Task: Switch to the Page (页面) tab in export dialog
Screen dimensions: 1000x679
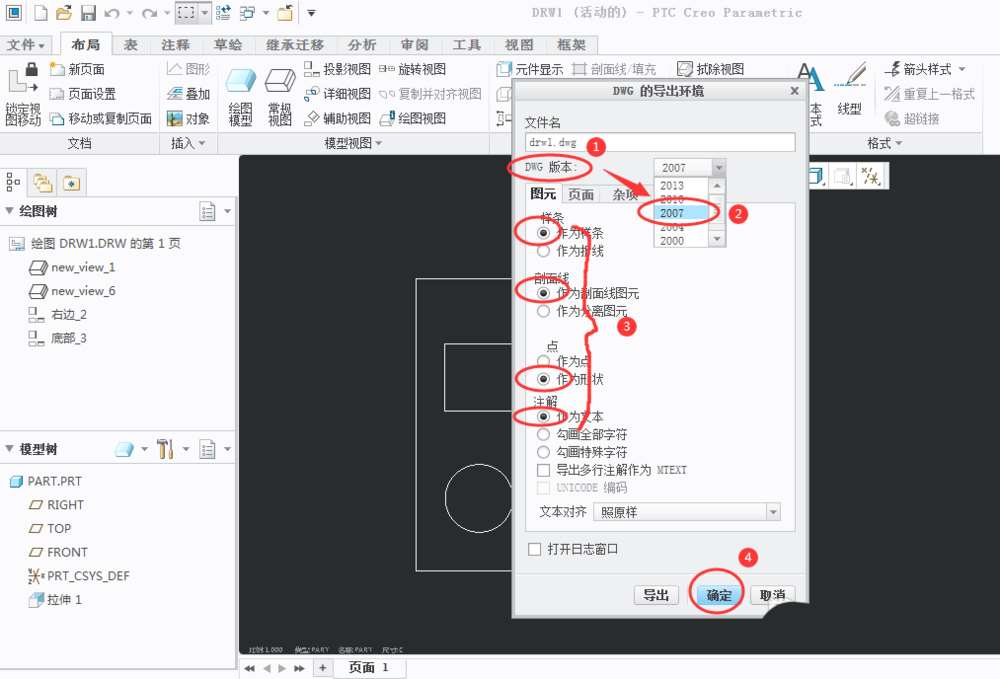Action: point(581,194)
